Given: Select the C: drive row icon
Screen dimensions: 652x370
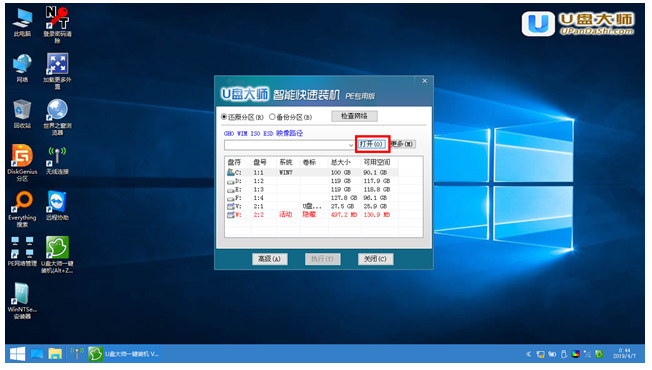Looking at the screenshot, I should 231,172.
